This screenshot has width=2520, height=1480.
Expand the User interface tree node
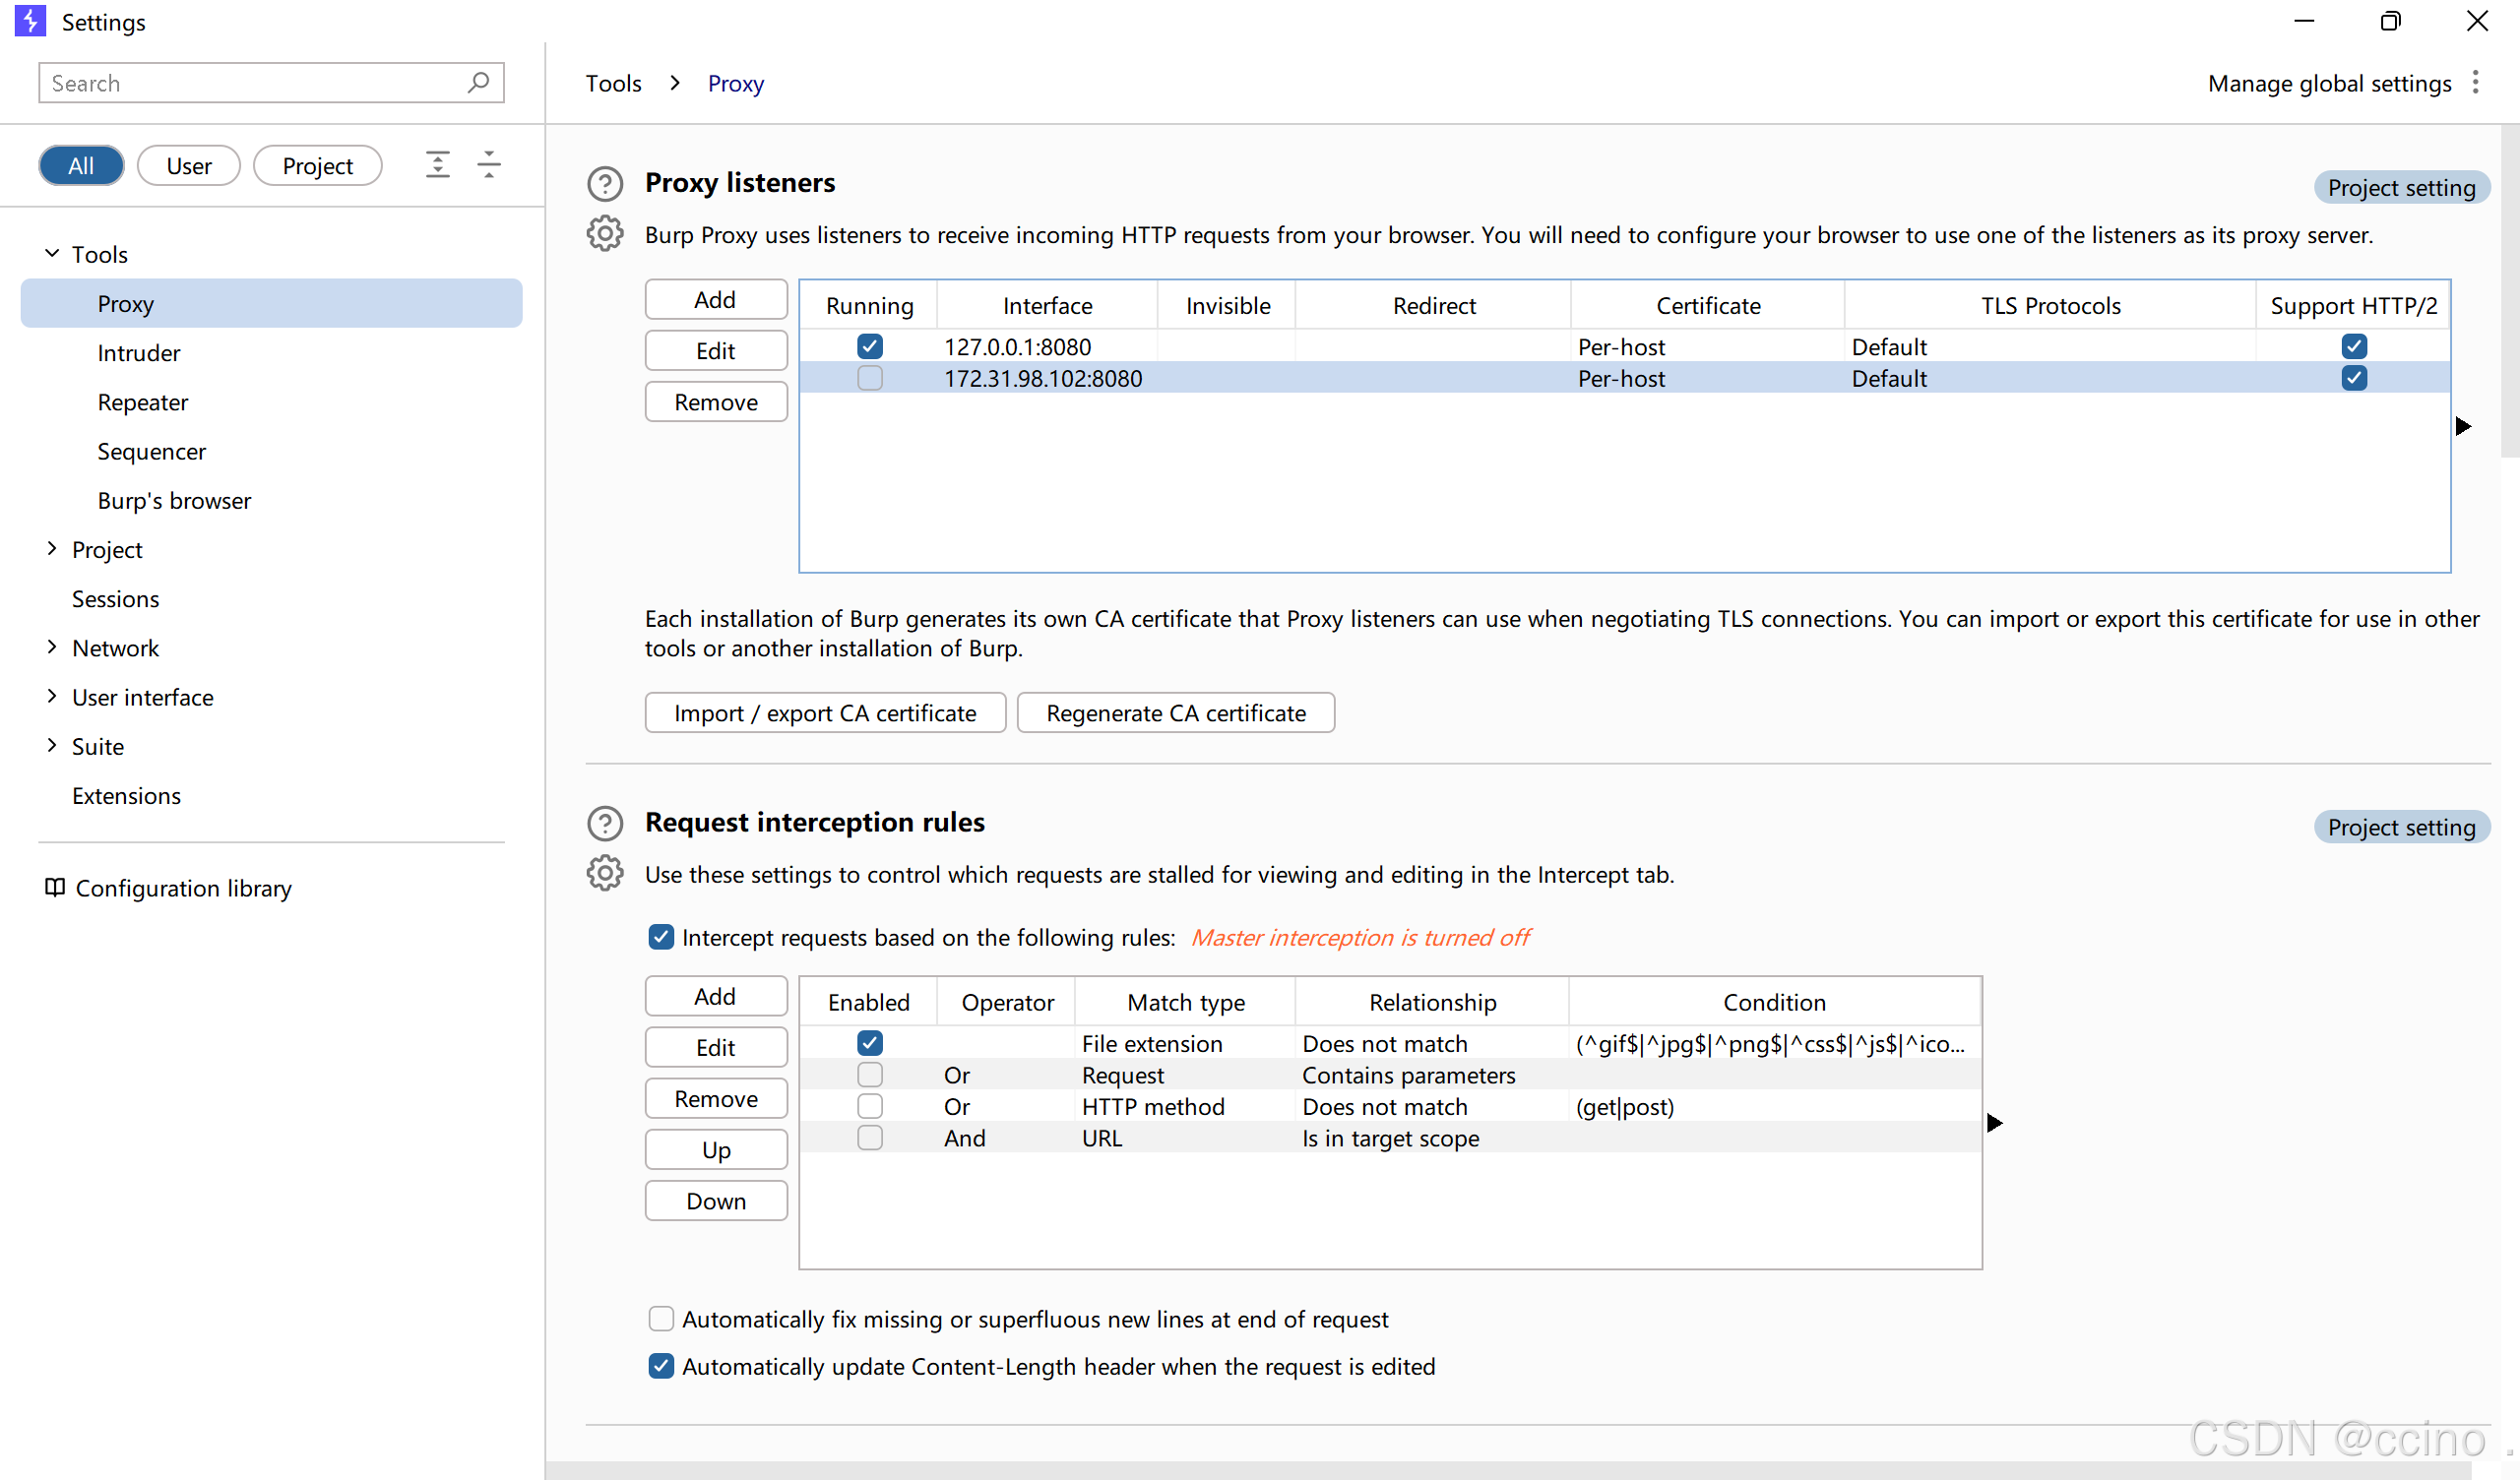[x=52, y=697]
